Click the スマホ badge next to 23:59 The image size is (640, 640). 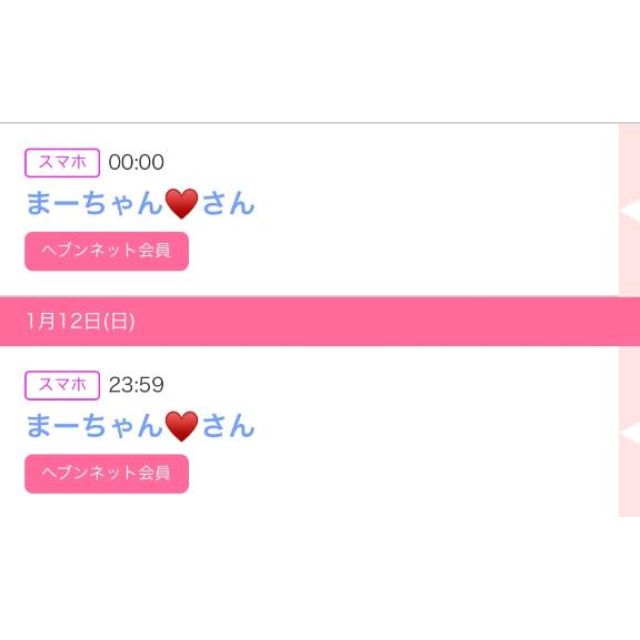click(62, 385)
